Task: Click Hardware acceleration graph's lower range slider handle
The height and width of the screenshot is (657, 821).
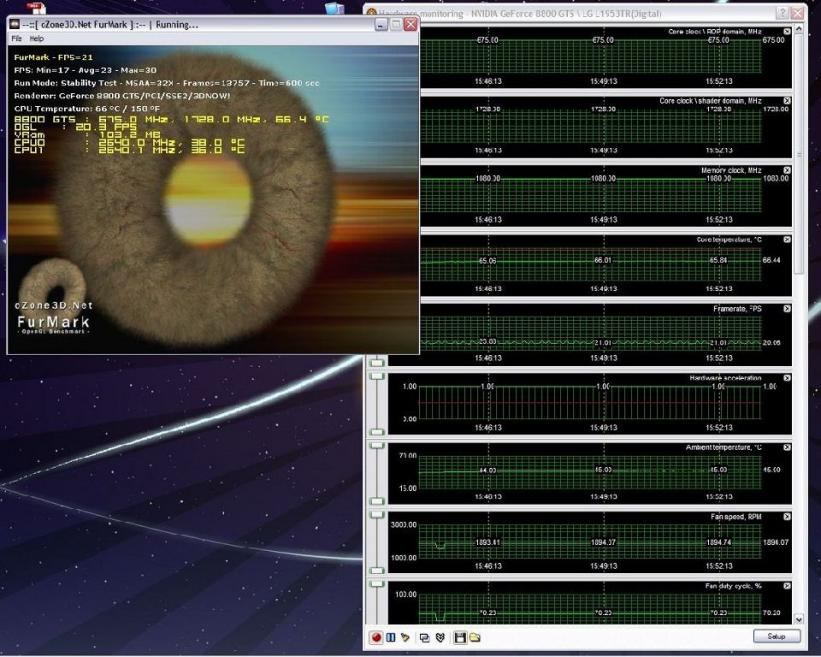Action: coord(377,432)
